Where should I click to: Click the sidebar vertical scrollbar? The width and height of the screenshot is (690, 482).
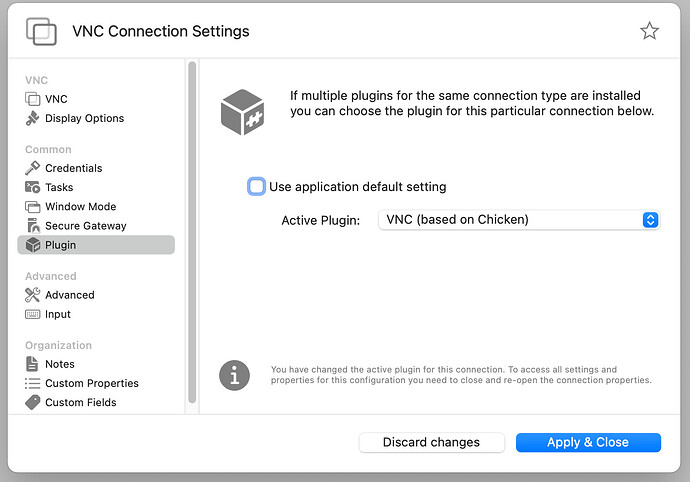coord(189,230)
